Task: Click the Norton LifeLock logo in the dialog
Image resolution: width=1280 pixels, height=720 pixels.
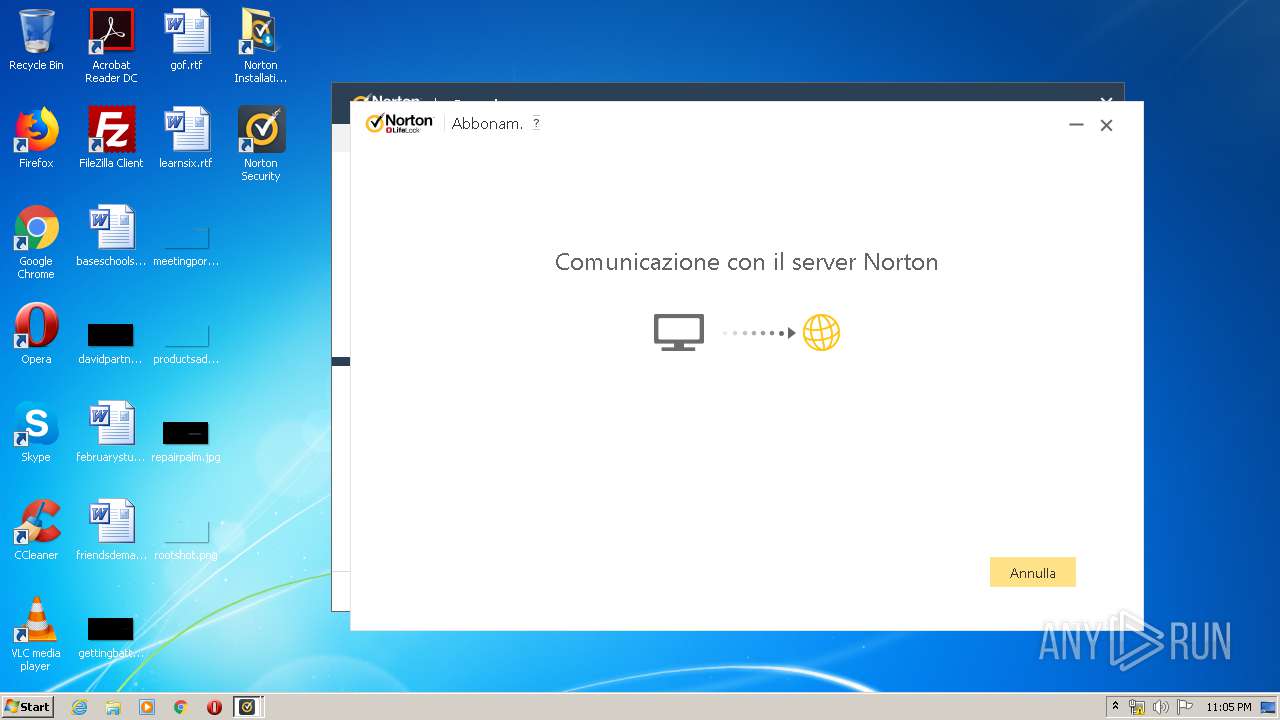Action: pos(399,123)
